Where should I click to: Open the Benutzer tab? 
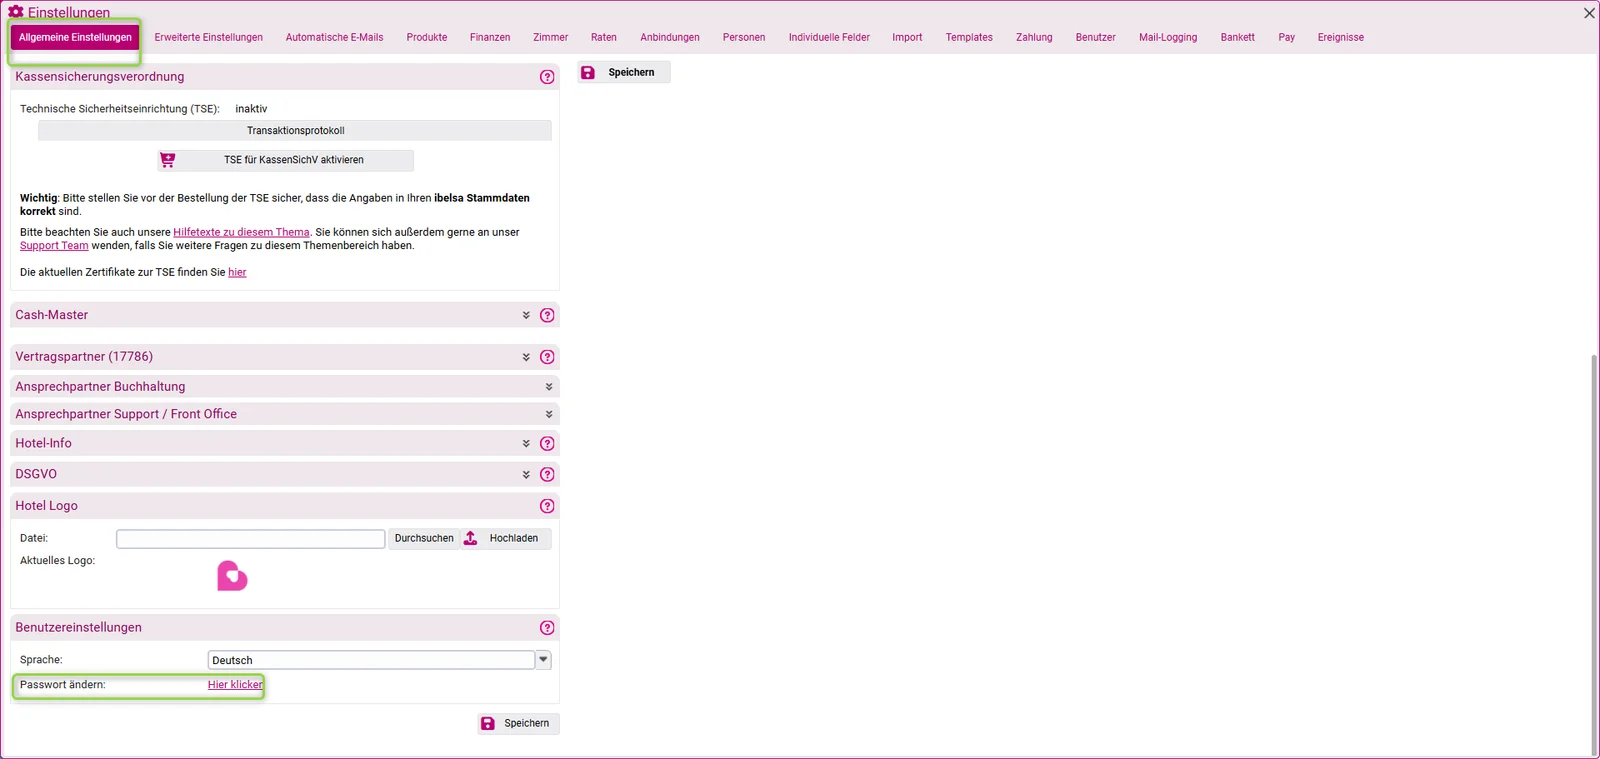[x=1096, y=38]
